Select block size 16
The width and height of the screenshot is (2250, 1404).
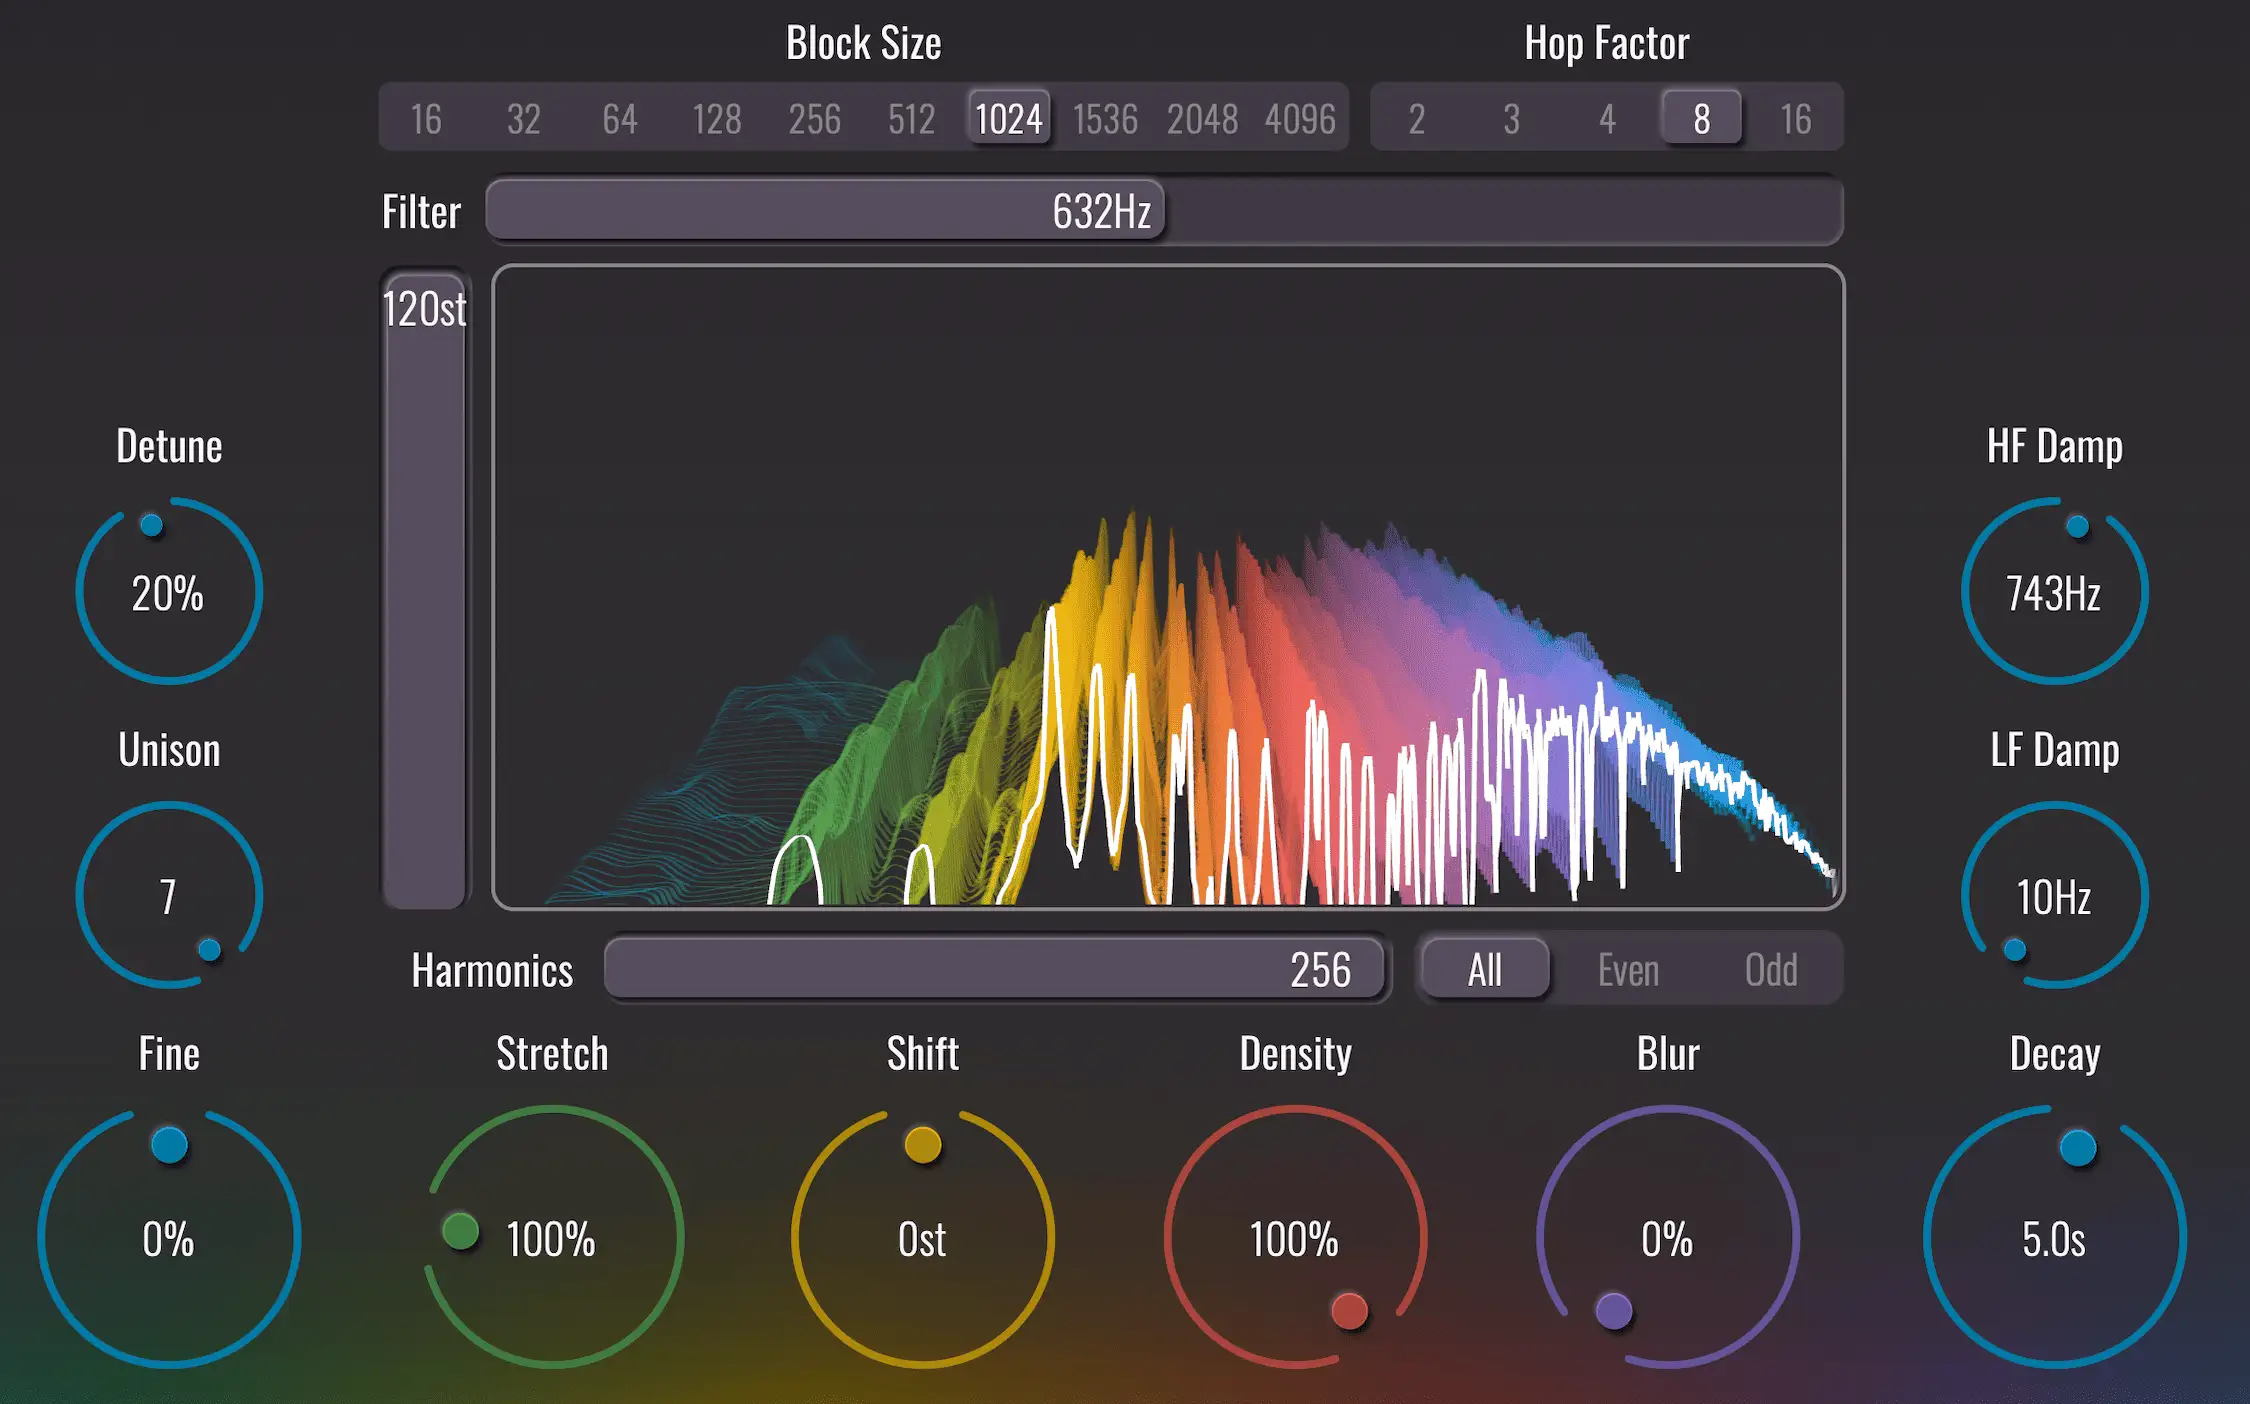(426, 119)
